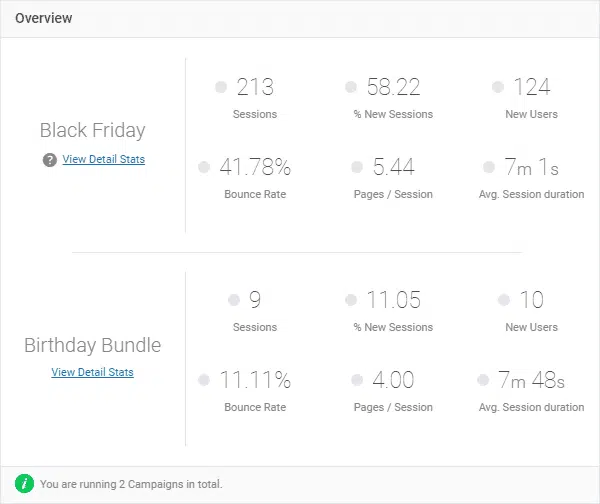Click the dot beside 124 New Users
Viewport: 600px width, 504px height.
click(498, 87)
